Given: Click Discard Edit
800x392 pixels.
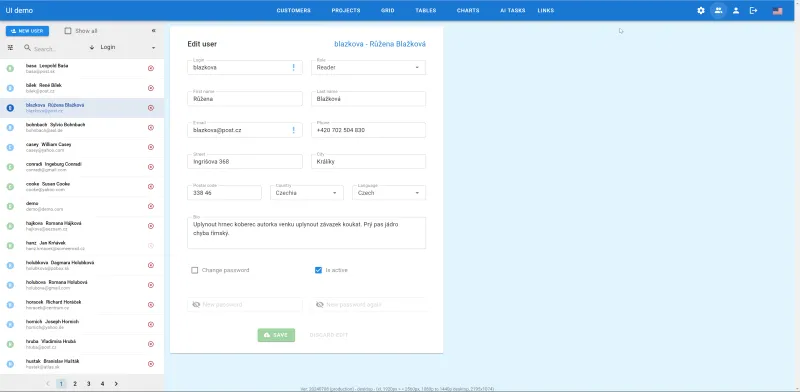Looking at the screenshot, I should tap(329, 335).
